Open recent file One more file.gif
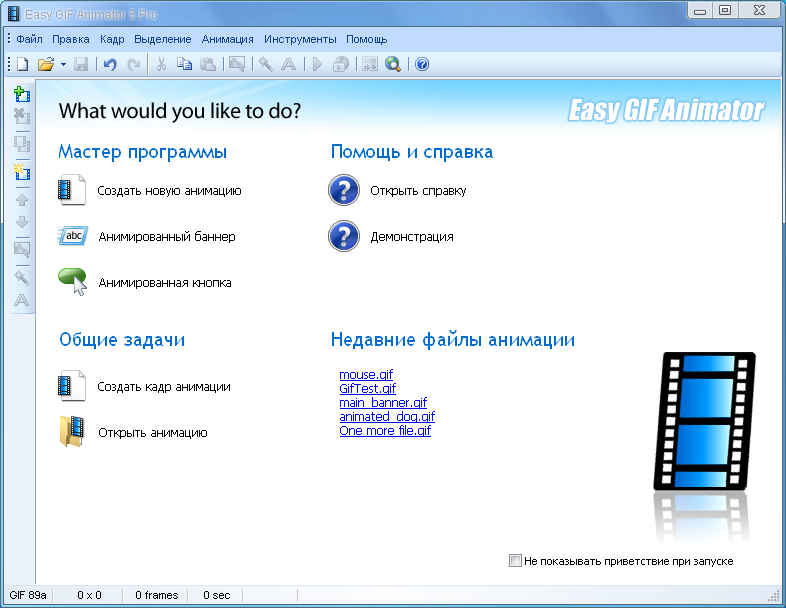This screenshot has width=786, height=608. [385, 431]
